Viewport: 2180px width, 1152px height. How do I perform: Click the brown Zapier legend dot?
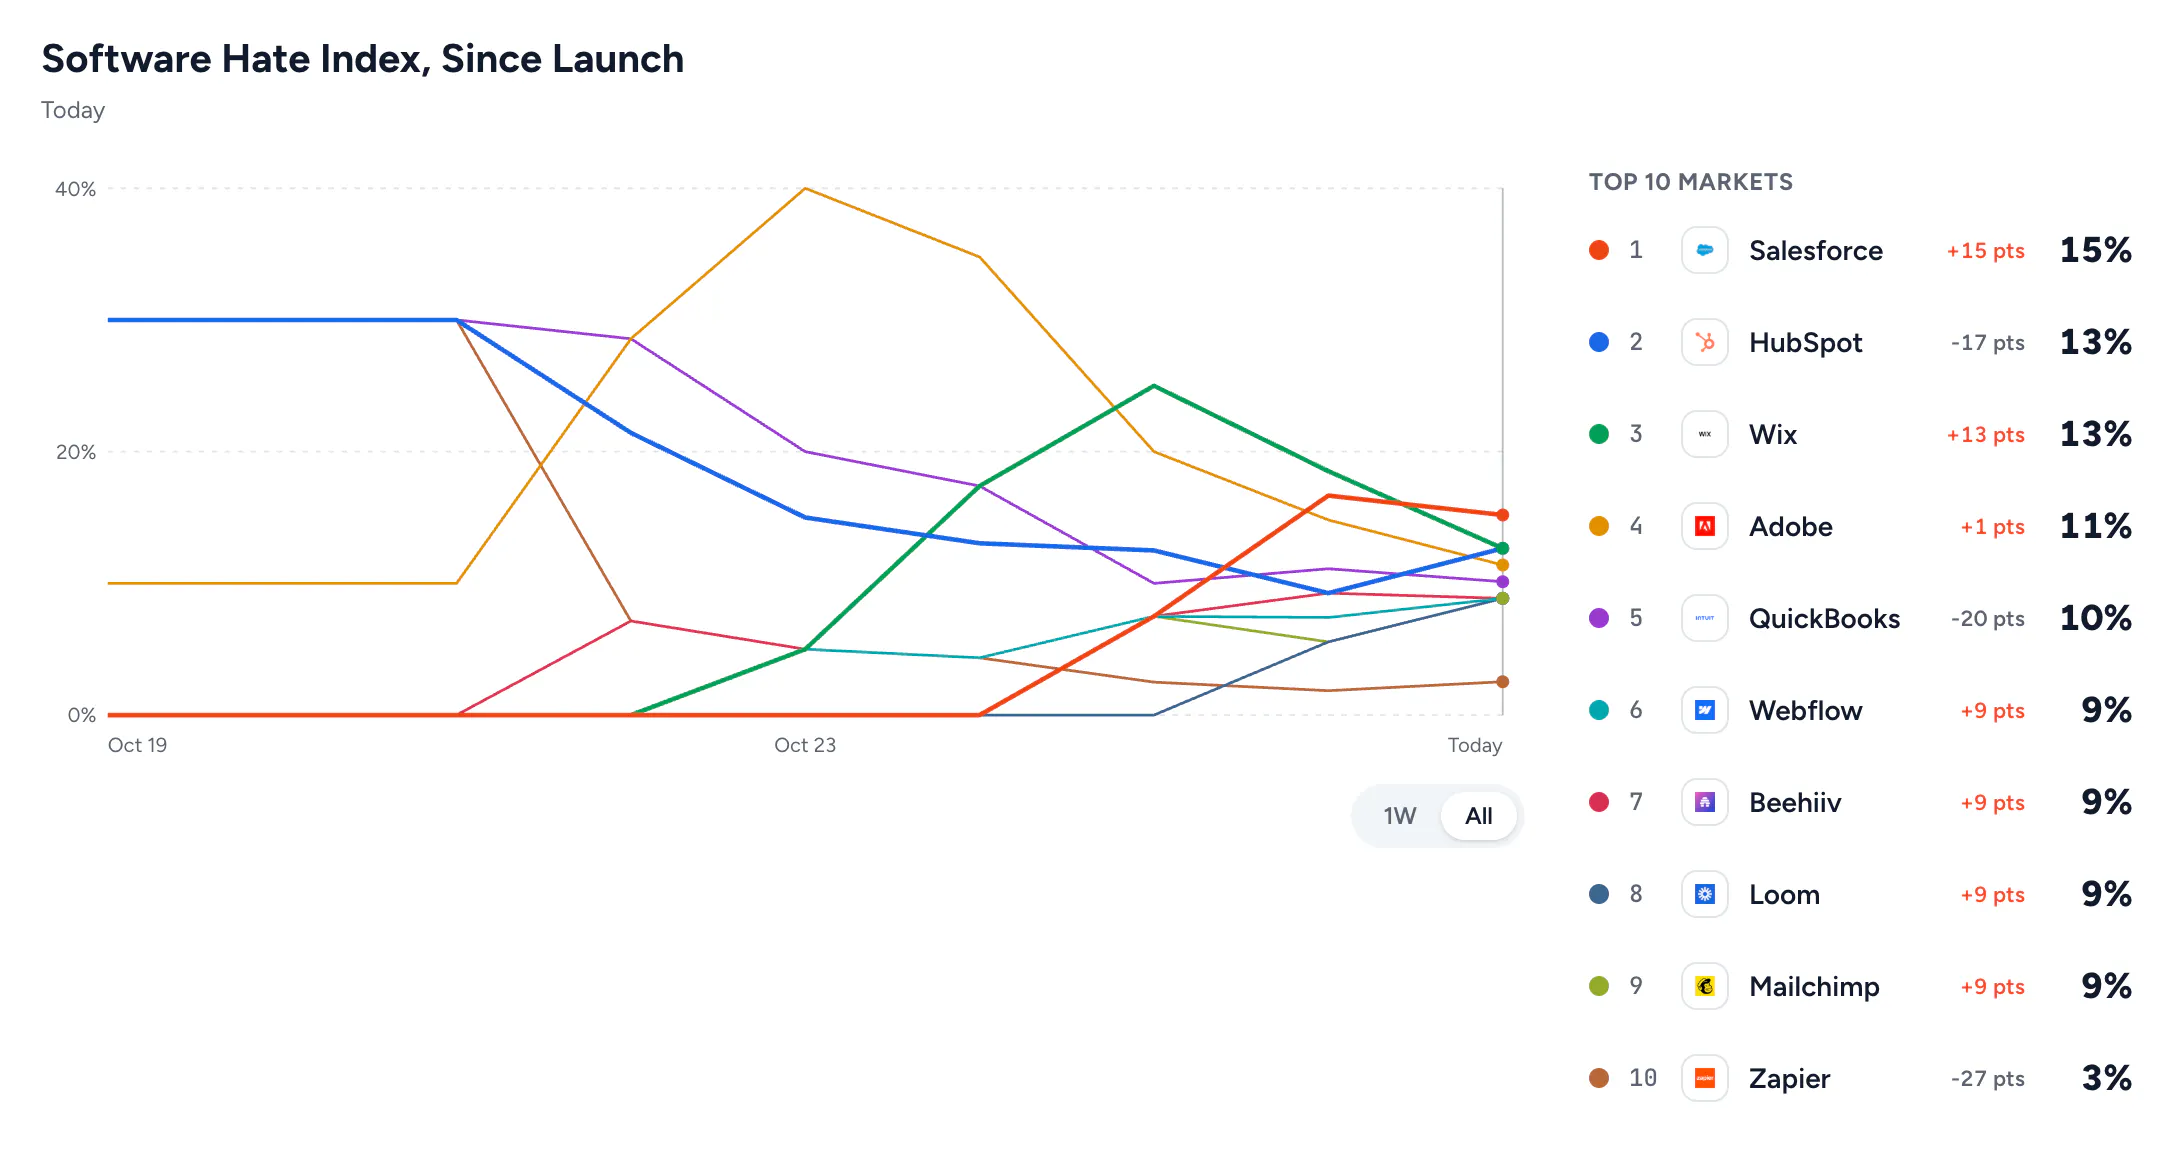[1599, 1078]
